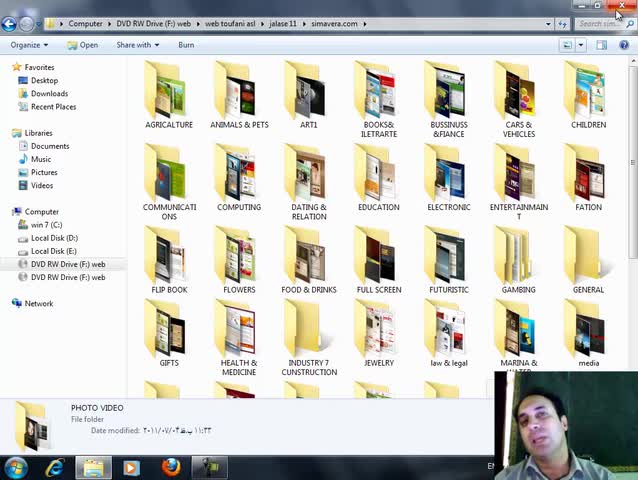The image size is (638, 480).
Task: Select the GENERAL folder
Action: click(x=588, y=260)
